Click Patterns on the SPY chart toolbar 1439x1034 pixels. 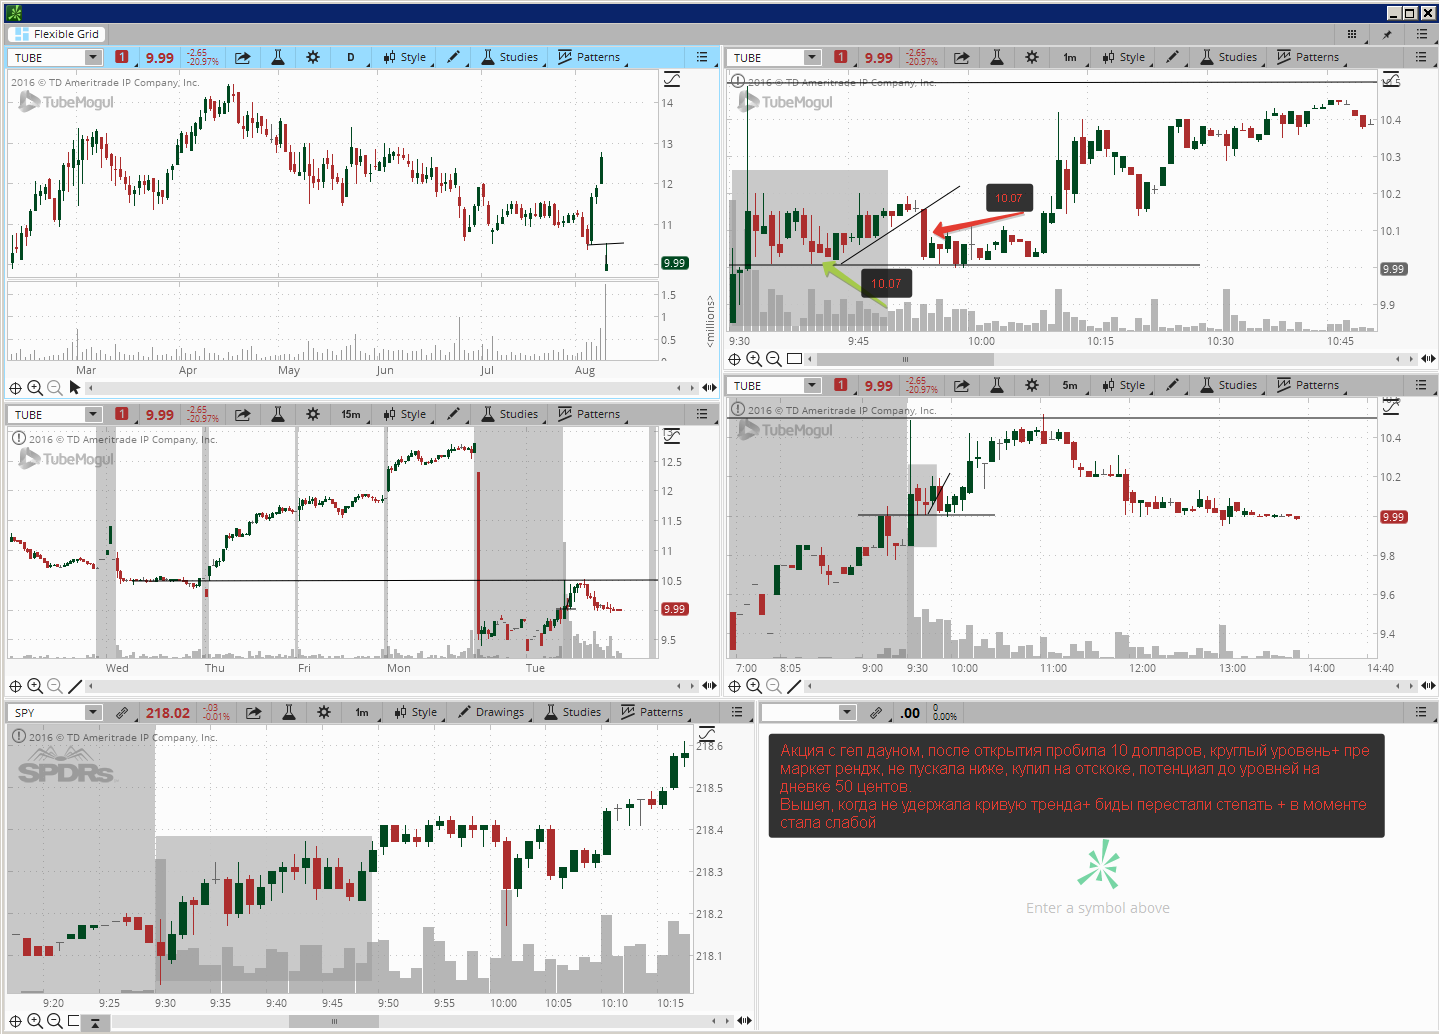click(x=652, y=713)
